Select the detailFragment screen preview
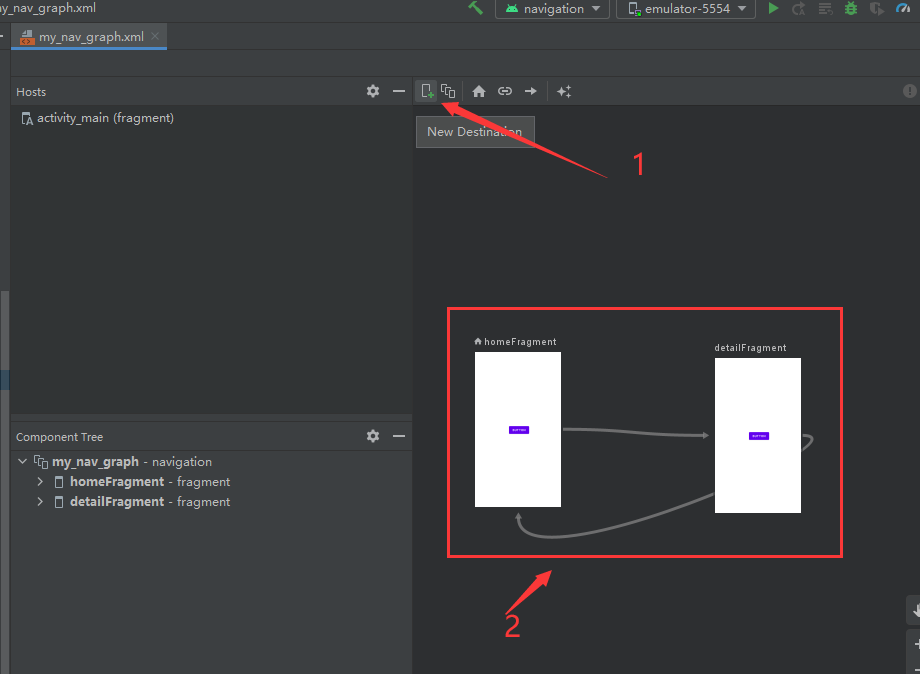The image size is (920, 674). pyautogui.click(x=757, y=435)
